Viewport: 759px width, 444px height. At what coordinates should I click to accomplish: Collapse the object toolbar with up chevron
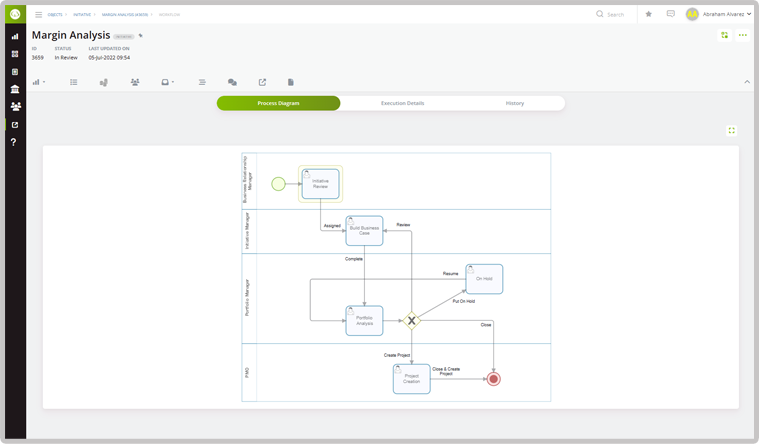pyautogui.click(x=747, y=82)
